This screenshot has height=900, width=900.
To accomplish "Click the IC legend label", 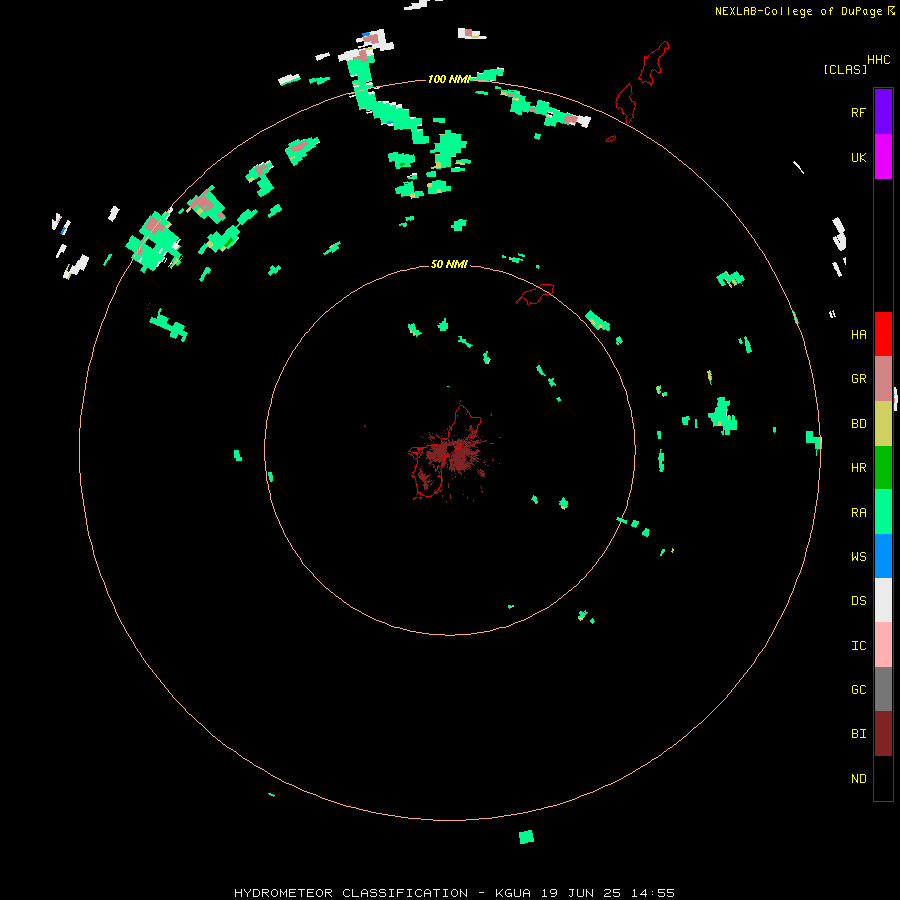I will [x=858, y=645].
